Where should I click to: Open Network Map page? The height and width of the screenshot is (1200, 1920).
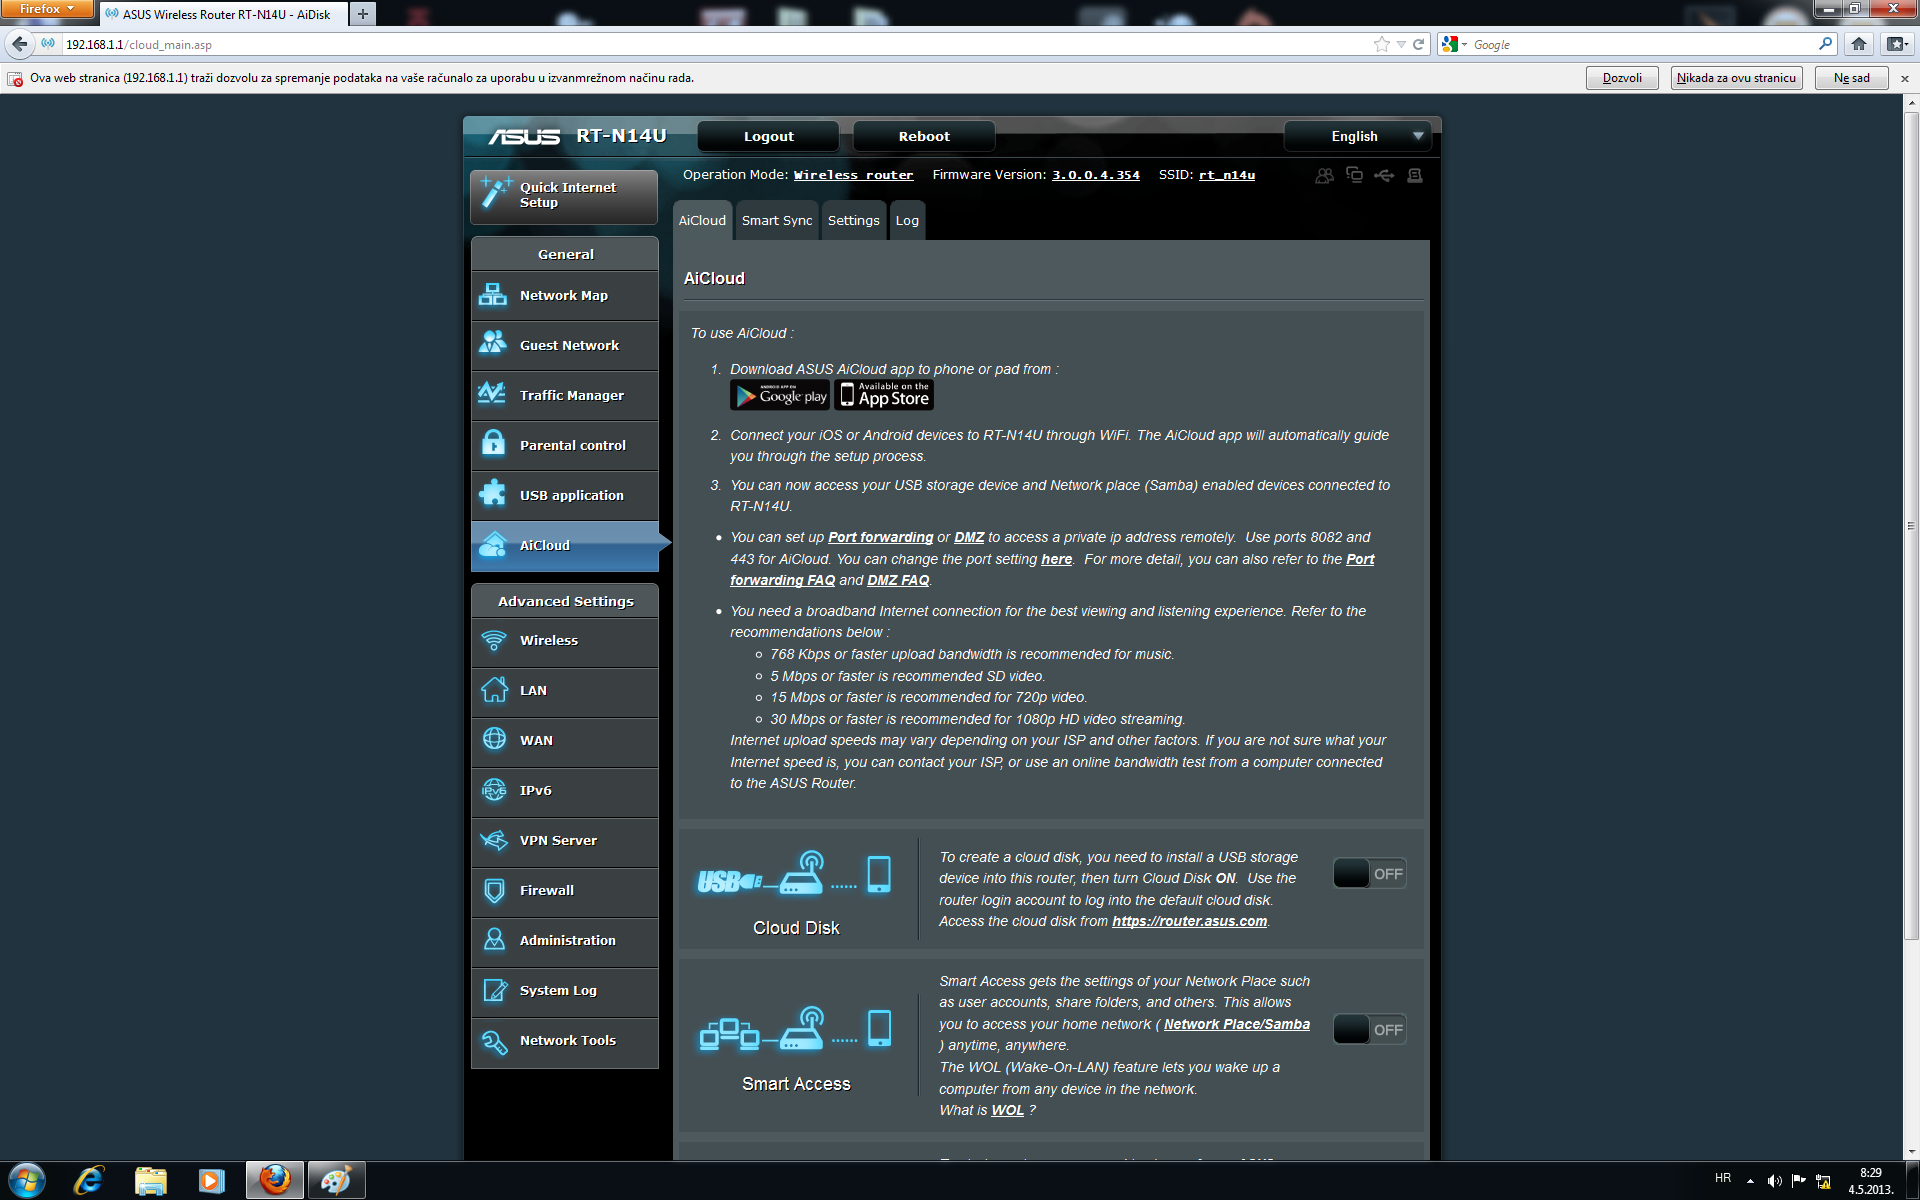[564, 296]
